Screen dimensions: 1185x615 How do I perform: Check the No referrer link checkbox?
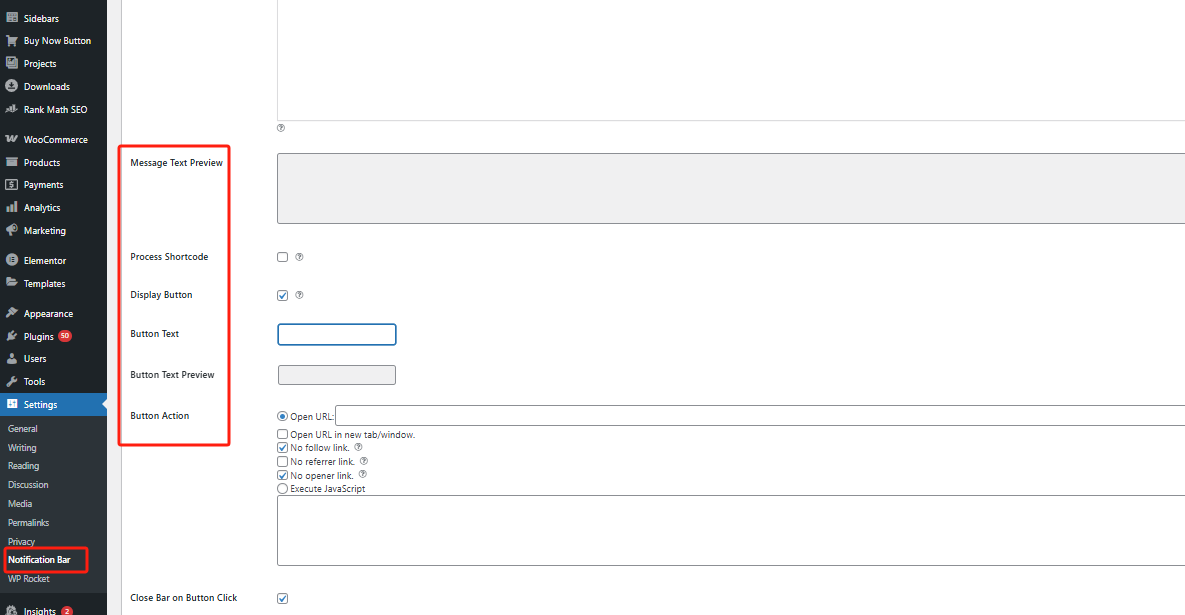click(283, 462)
